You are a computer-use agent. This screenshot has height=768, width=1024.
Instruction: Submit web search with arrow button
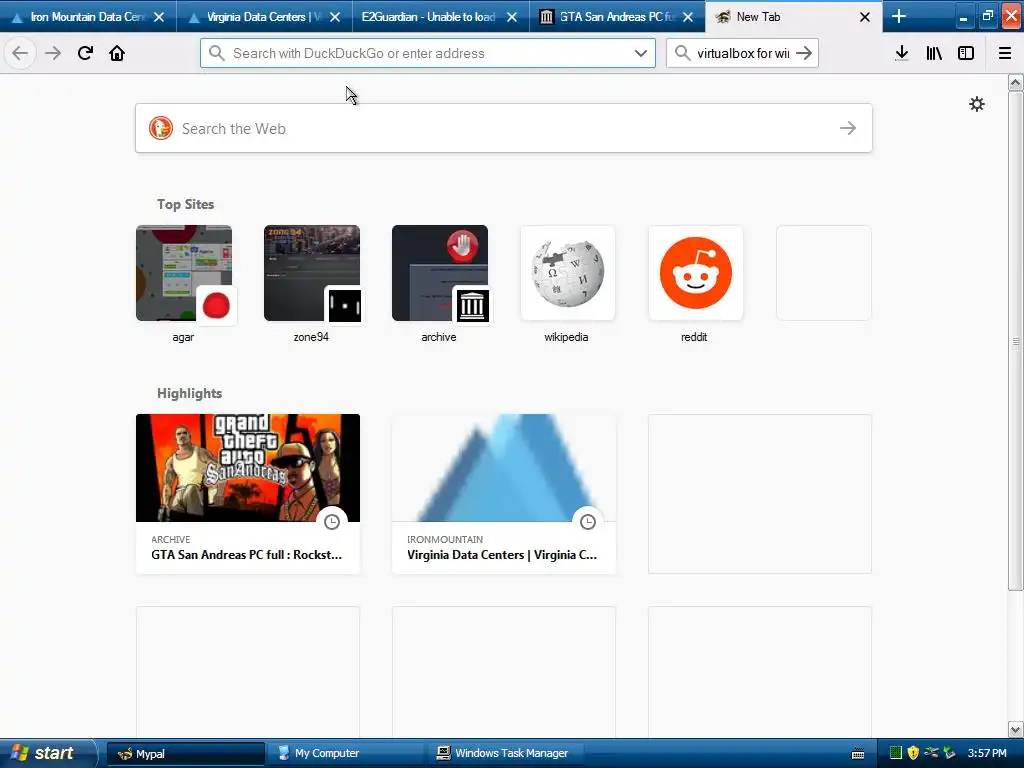(x=848, y=128)
